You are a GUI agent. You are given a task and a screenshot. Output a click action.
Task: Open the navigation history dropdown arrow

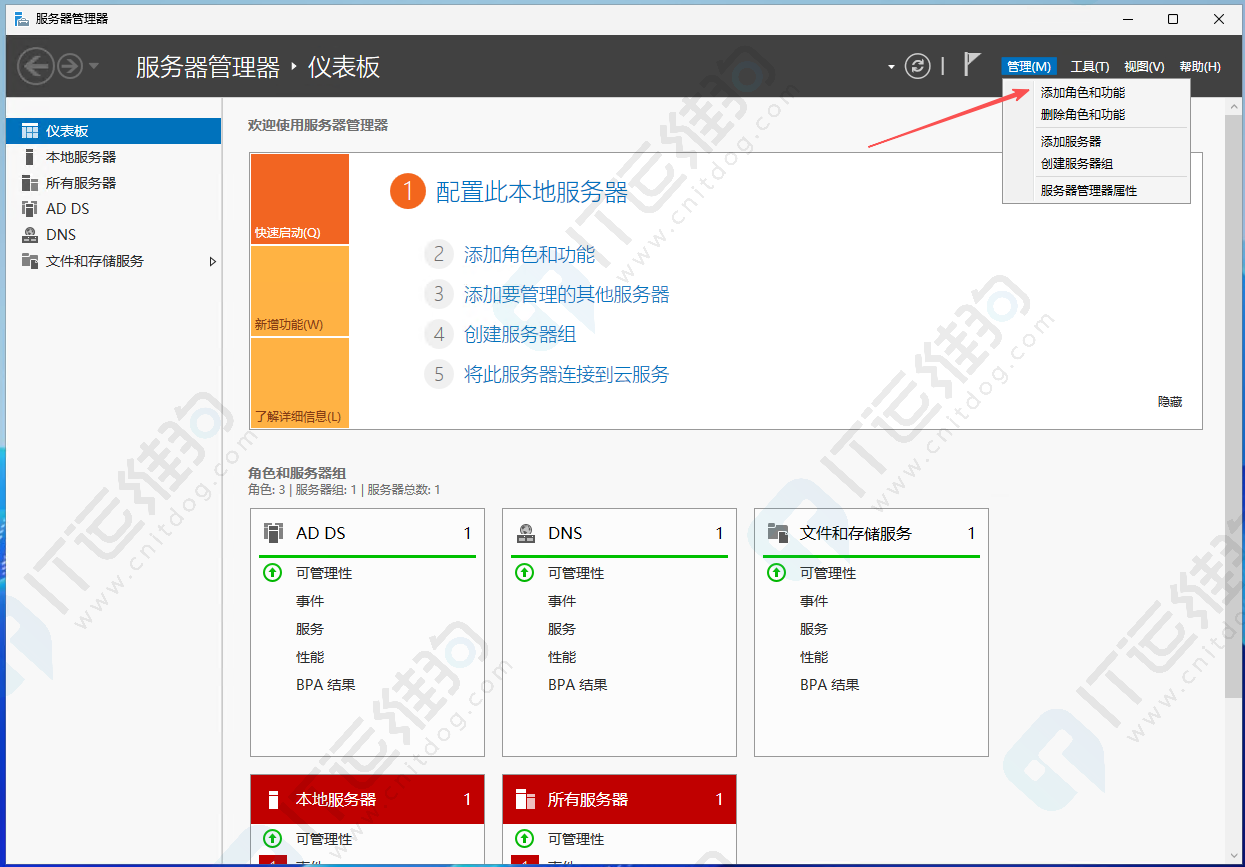94,66
